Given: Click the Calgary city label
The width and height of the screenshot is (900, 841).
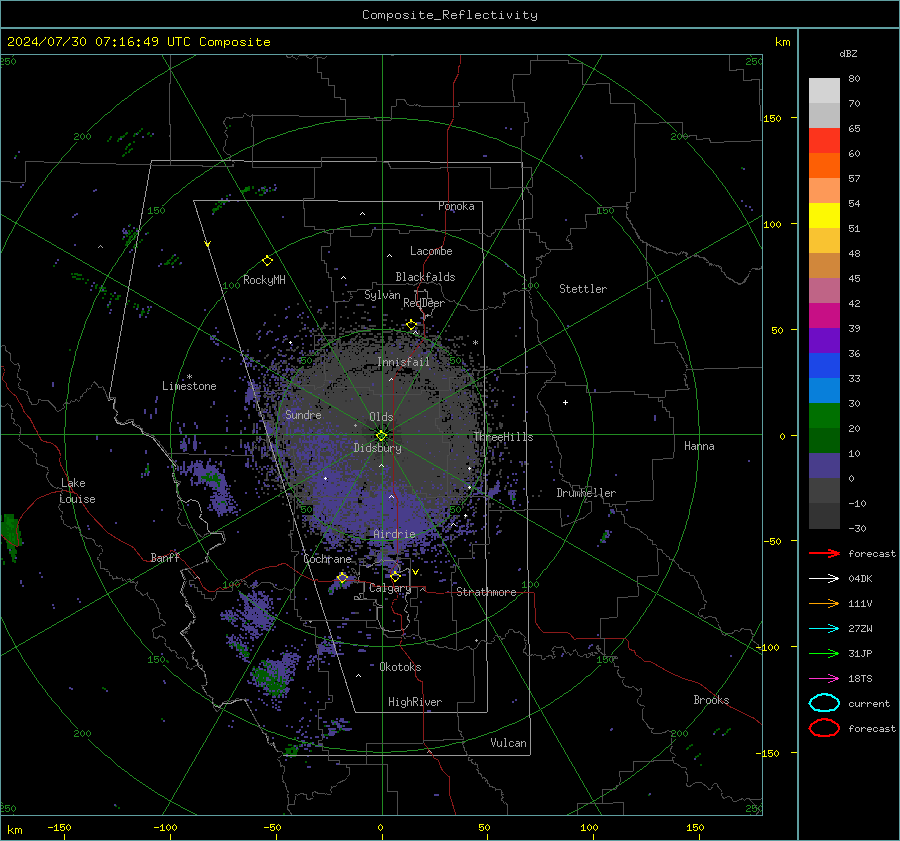Looking at the screenshot, I should 390,588.
